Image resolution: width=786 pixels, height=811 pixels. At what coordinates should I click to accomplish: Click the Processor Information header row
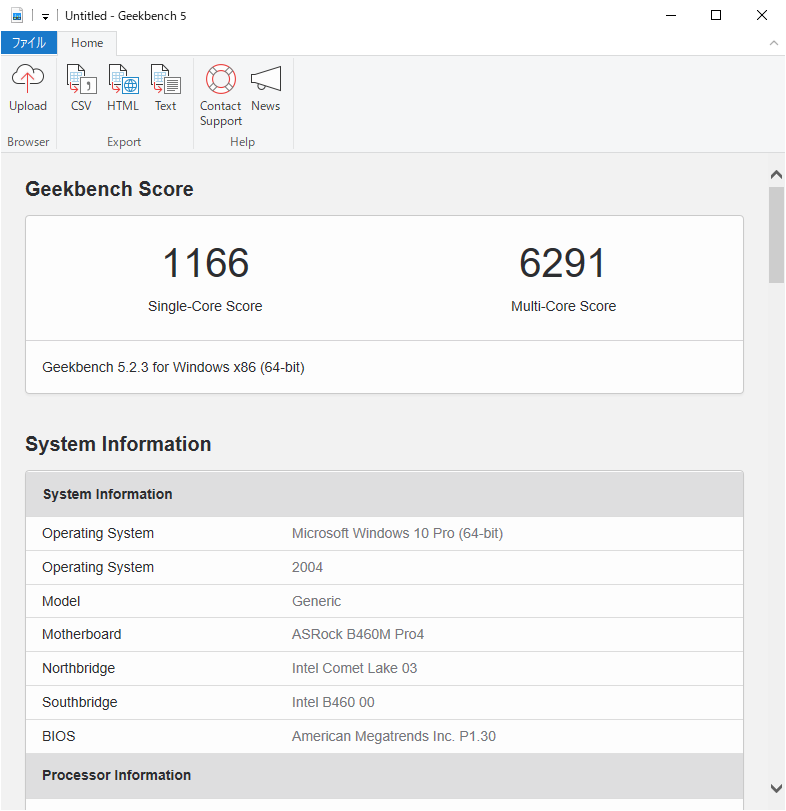384,775
